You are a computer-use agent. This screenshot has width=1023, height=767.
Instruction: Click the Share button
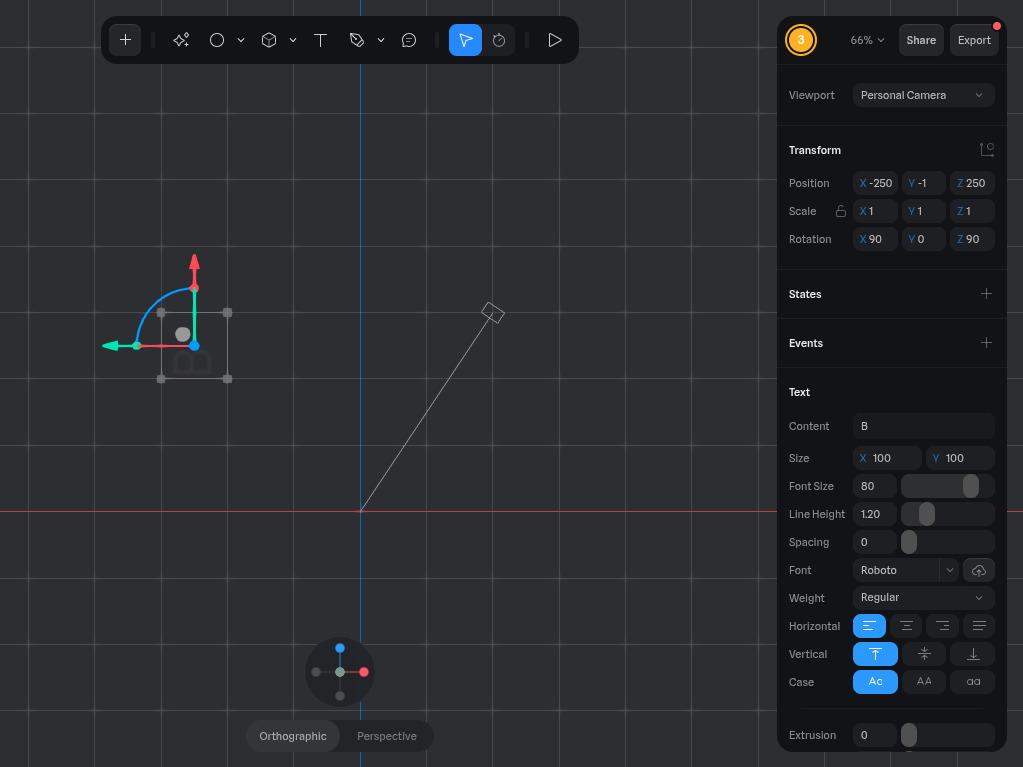click(x=921, y=40)
